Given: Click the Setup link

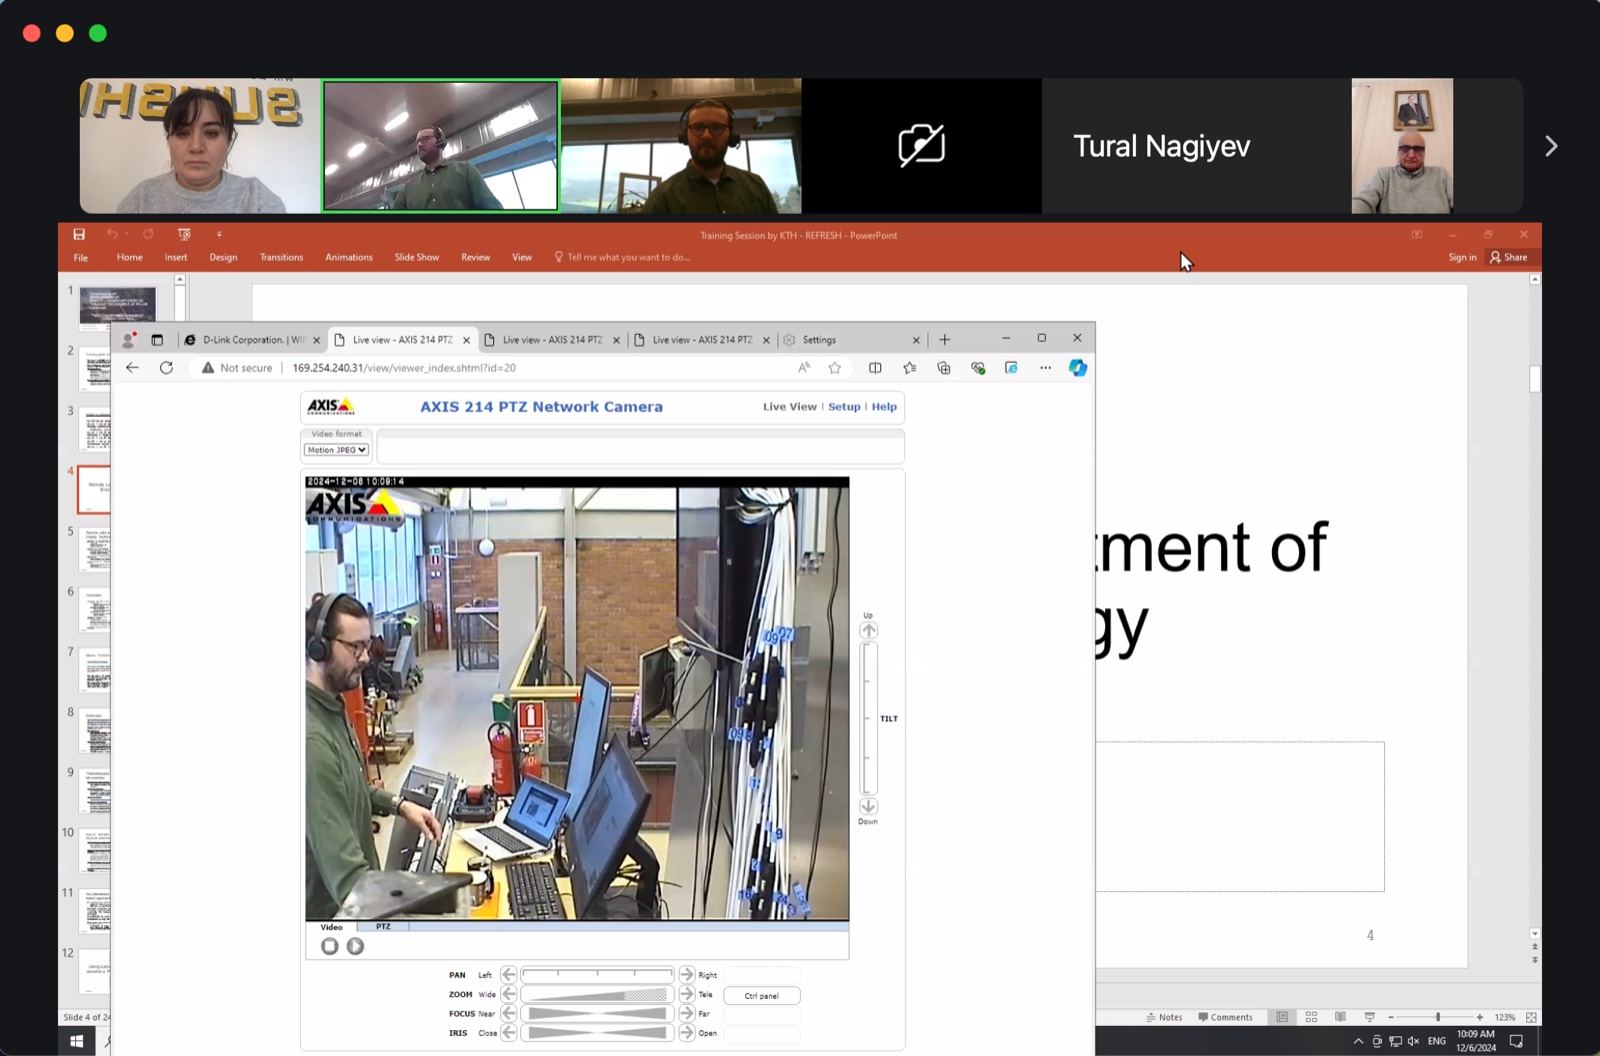Looking at the screenshot, I should pyautogui.click(x=844, y=407).
